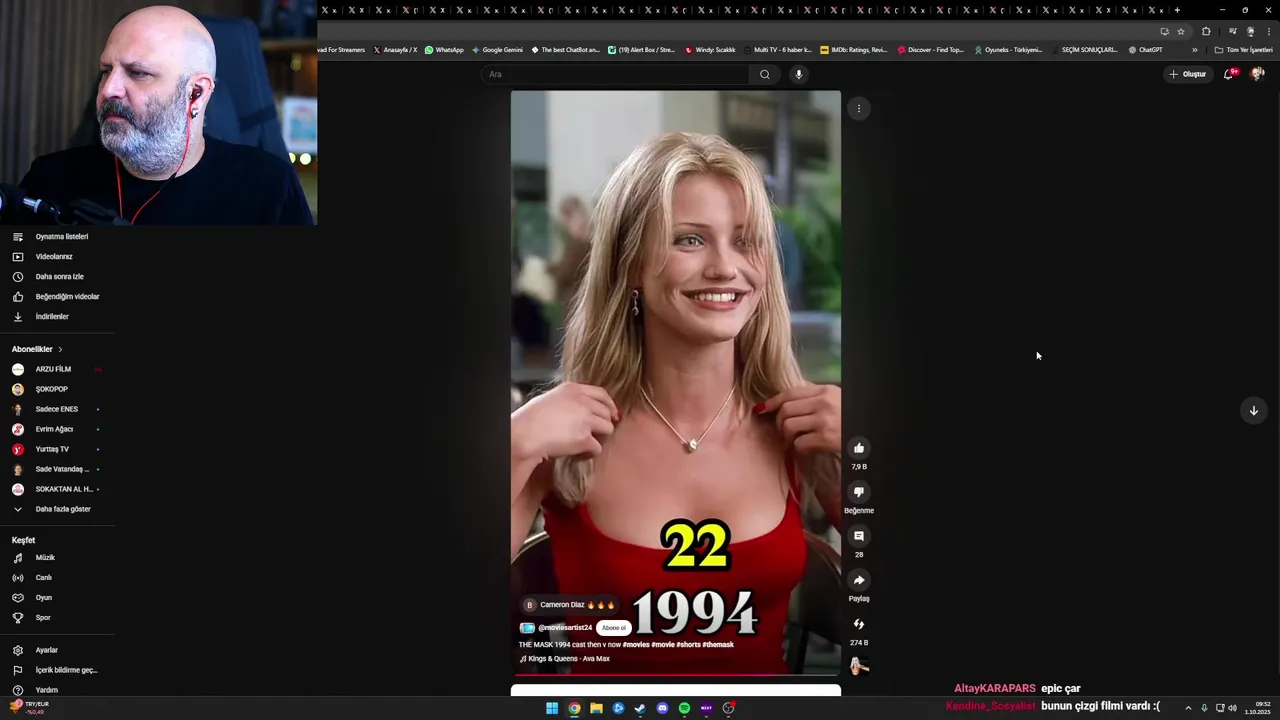Open Google Gemini bookmark
The image size is (1280, 720).
[x=497, y=50]
